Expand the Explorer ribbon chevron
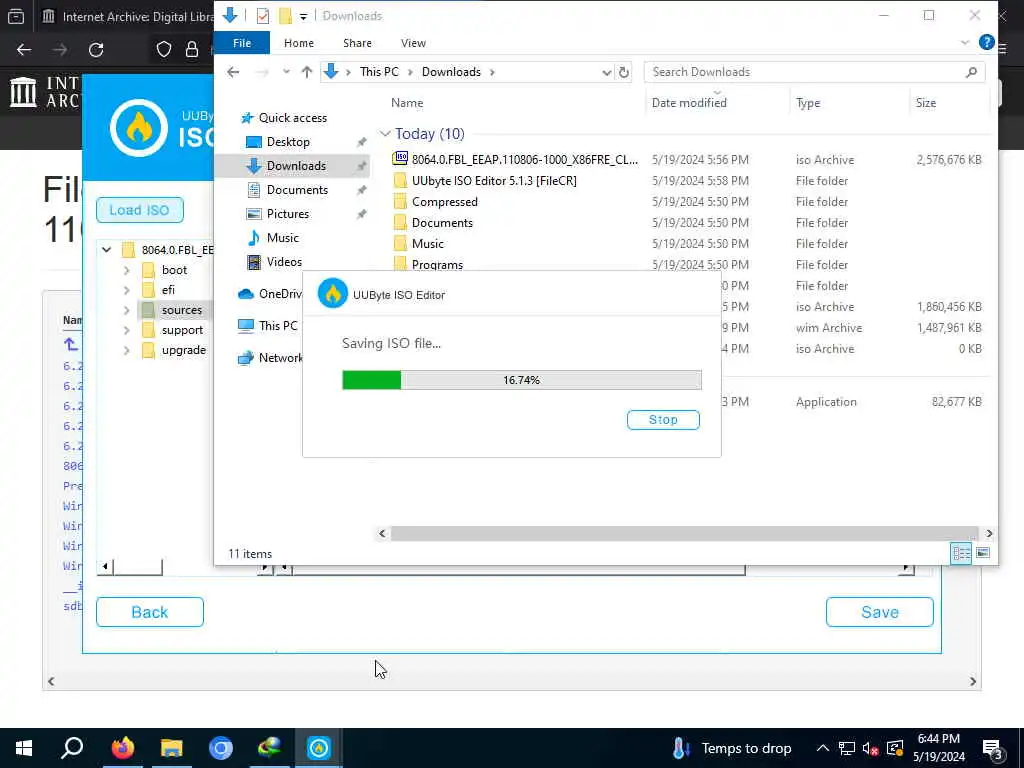 (x=965, y=42)
